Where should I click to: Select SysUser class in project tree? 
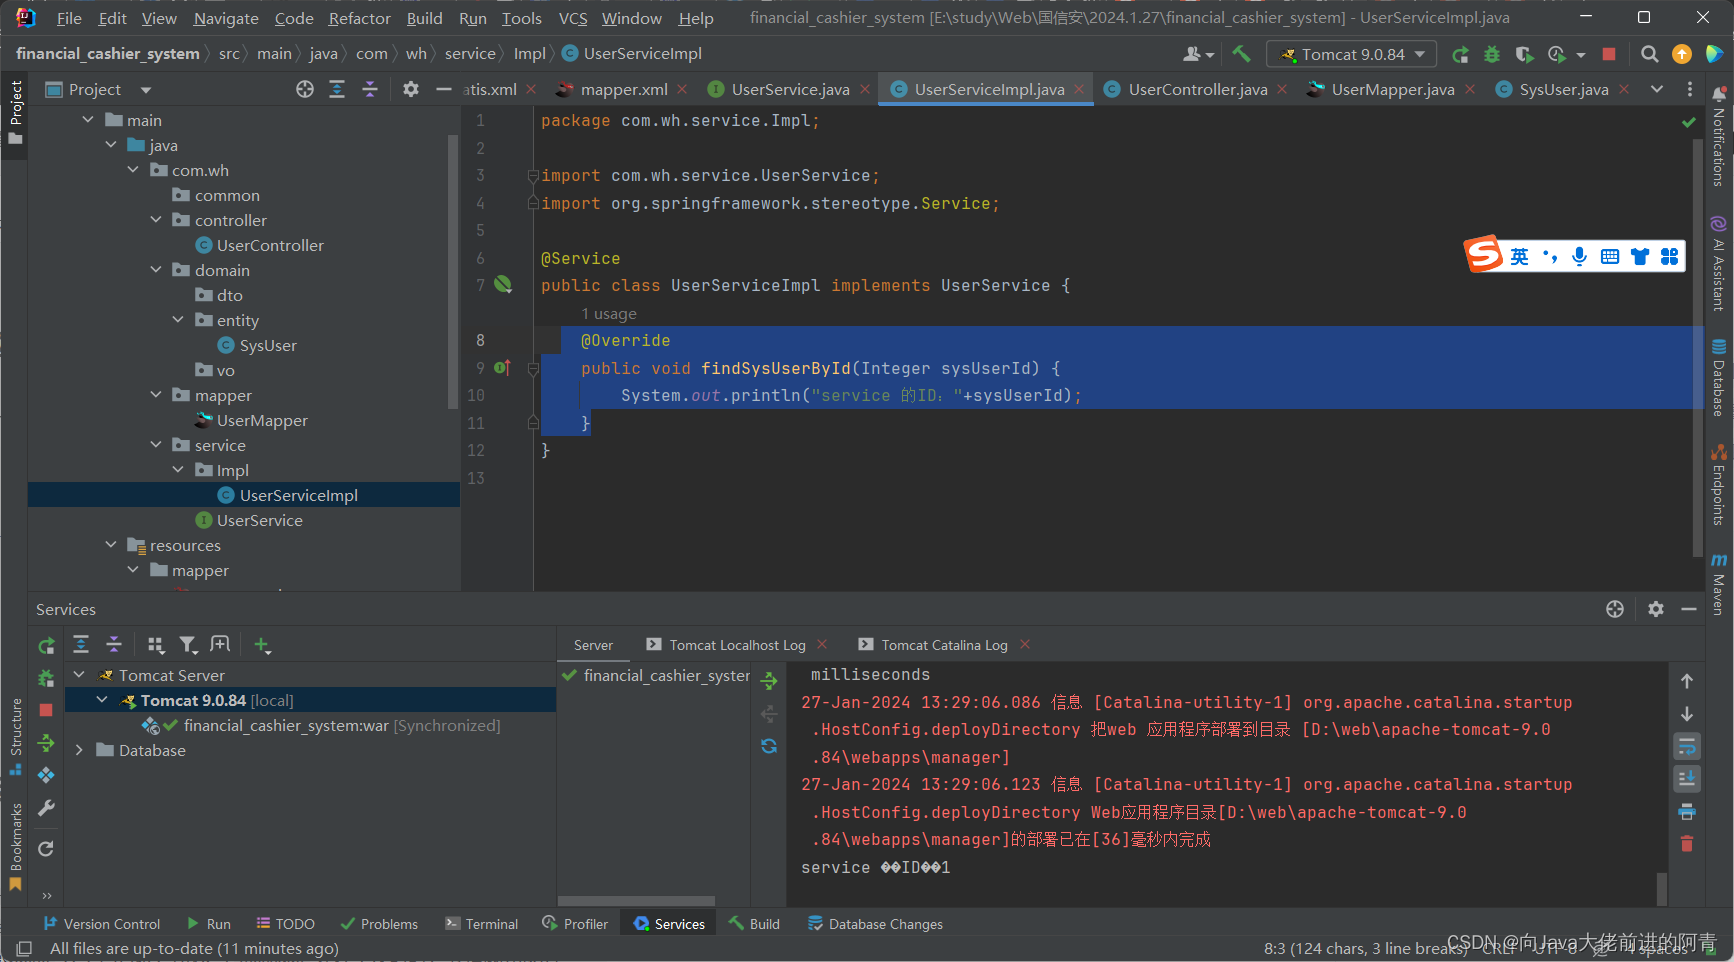(x=268, y=345)
